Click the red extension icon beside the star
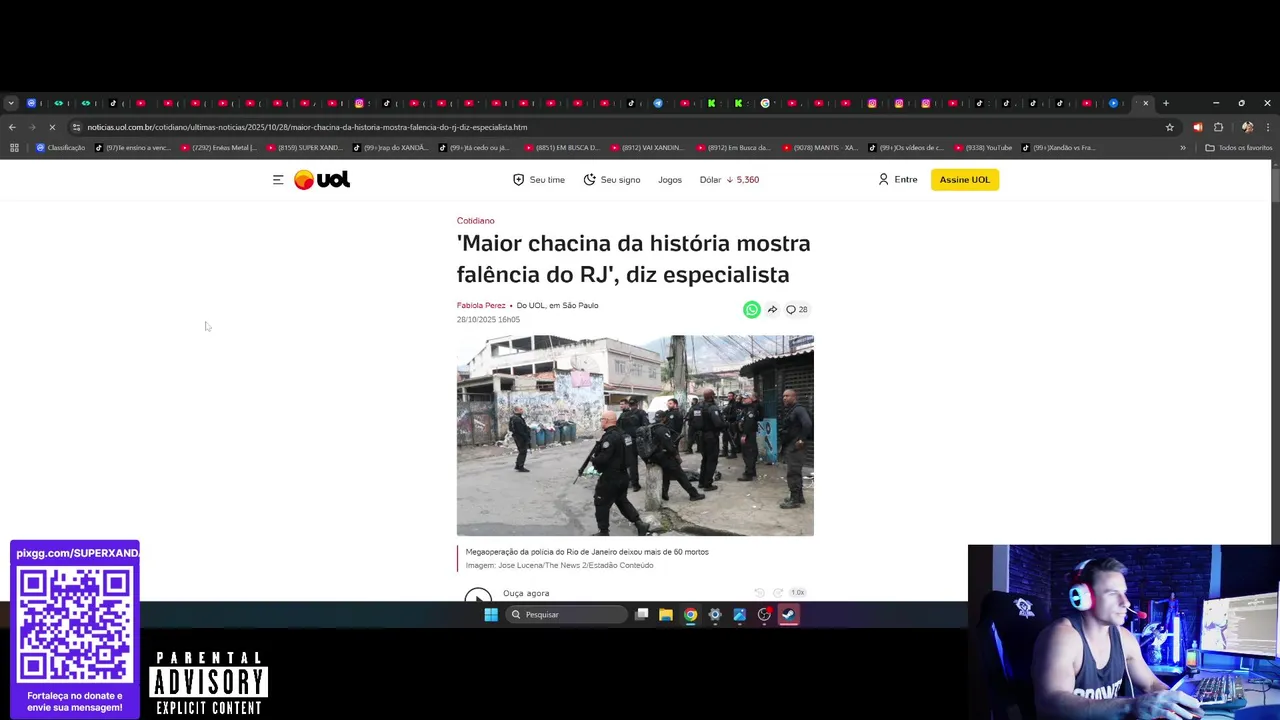Image resolution: width=1280 pixels, height=720 pixels. point(1197,127)
